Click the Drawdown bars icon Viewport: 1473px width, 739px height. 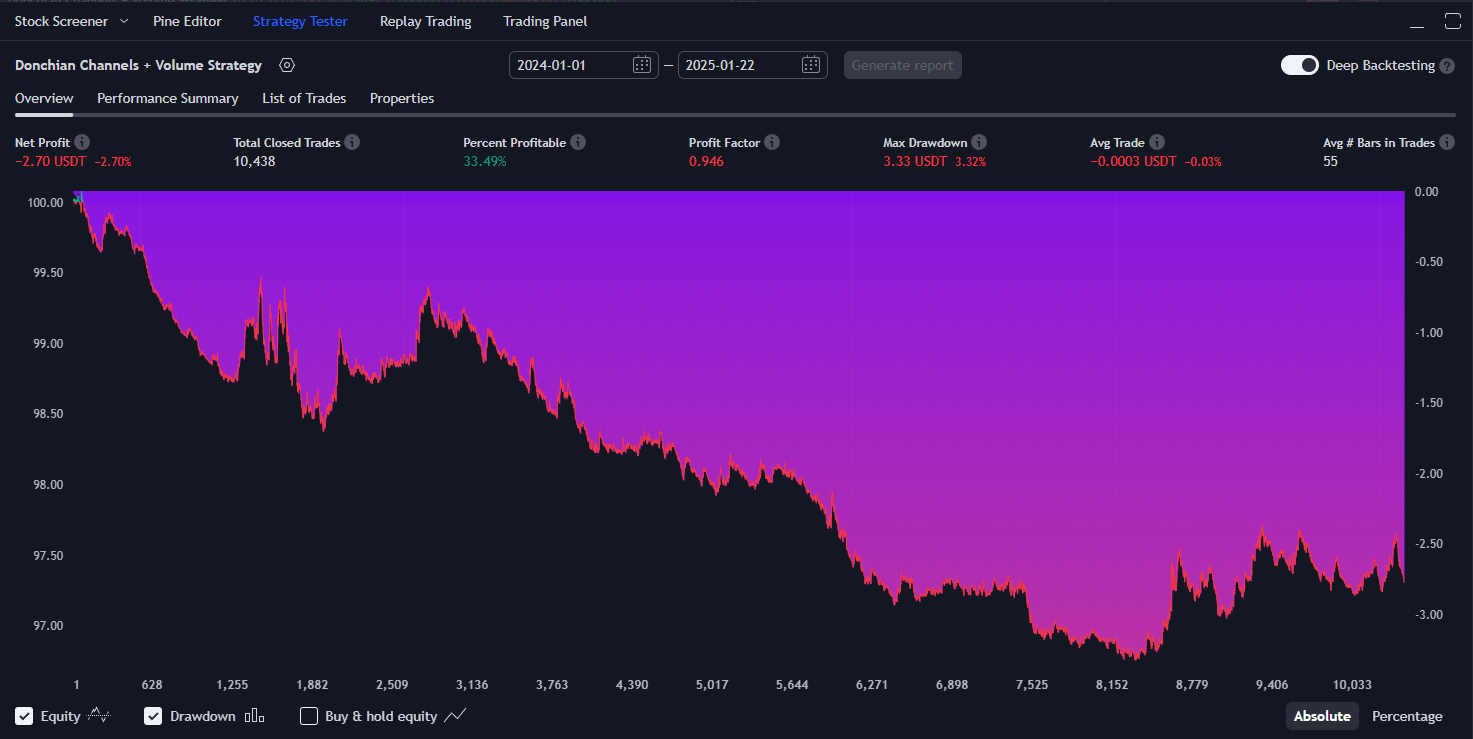[x=255, y=716]
